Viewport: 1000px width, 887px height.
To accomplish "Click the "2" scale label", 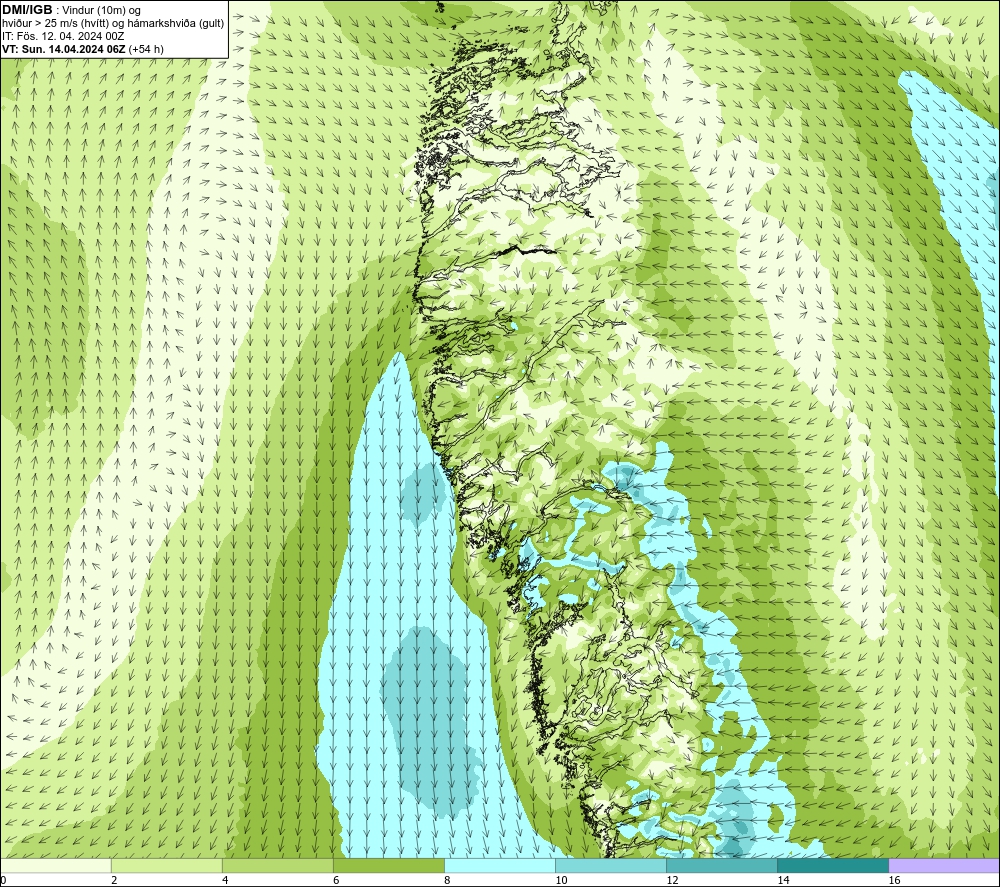I will coord(114,881).
